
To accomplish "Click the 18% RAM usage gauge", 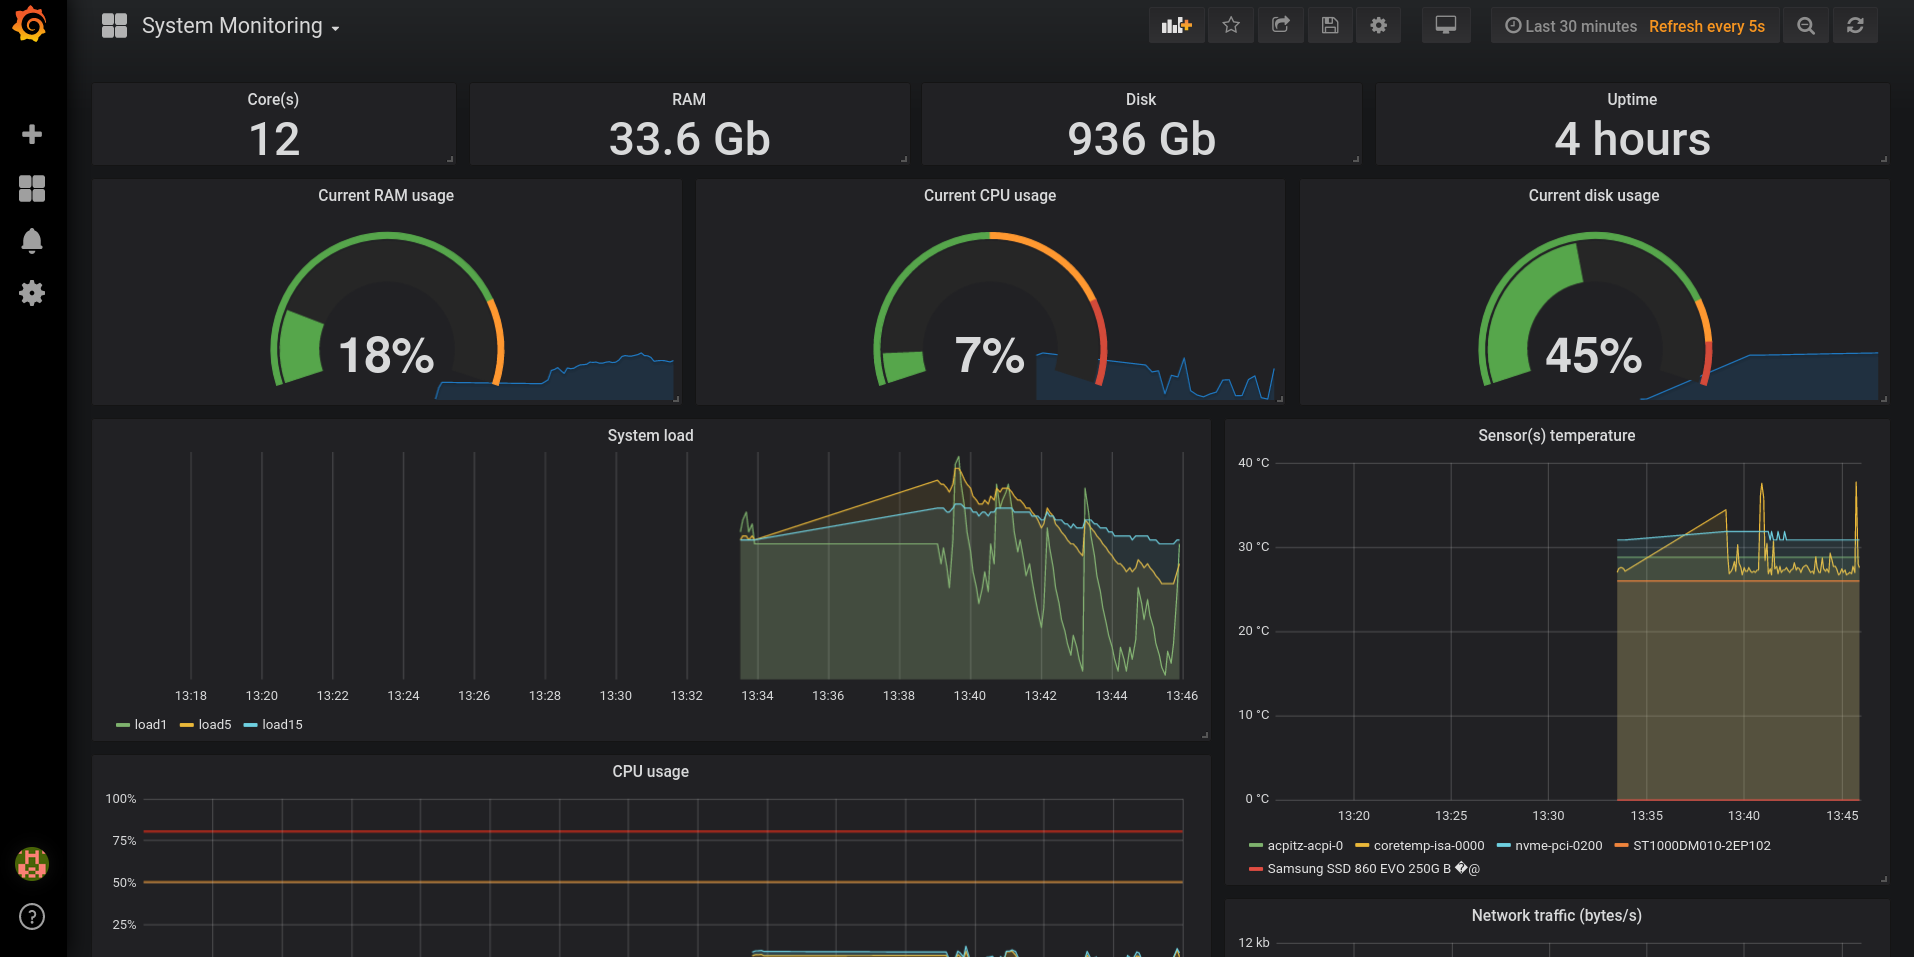I will coord(386,310).
